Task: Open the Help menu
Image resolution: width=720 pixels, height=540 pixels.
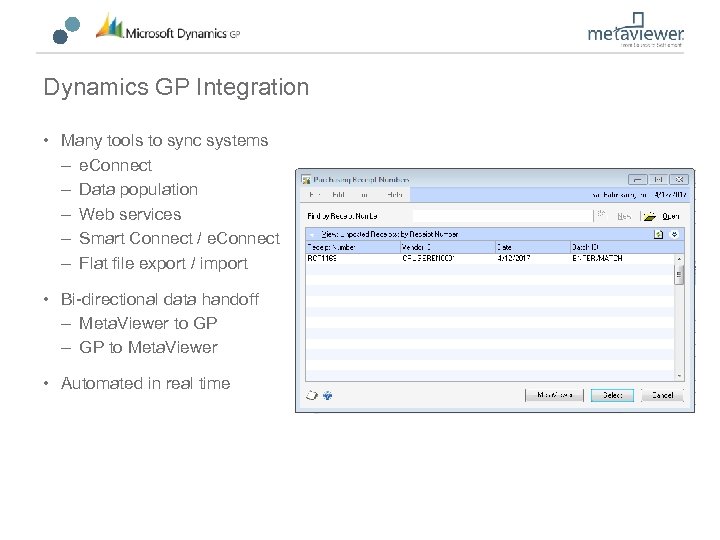Action: pos(394,195)
